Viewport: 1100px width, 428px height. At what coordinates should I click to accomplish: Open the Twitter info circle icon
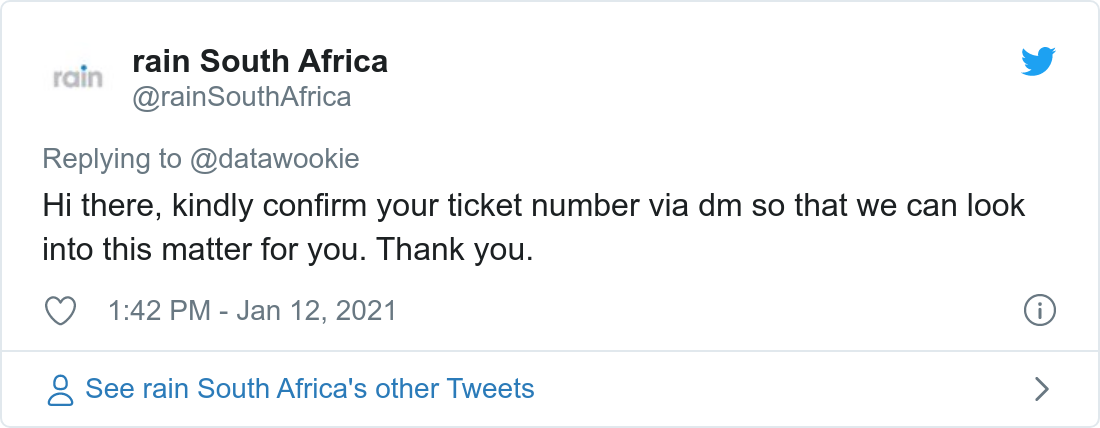click(1040, 311)
